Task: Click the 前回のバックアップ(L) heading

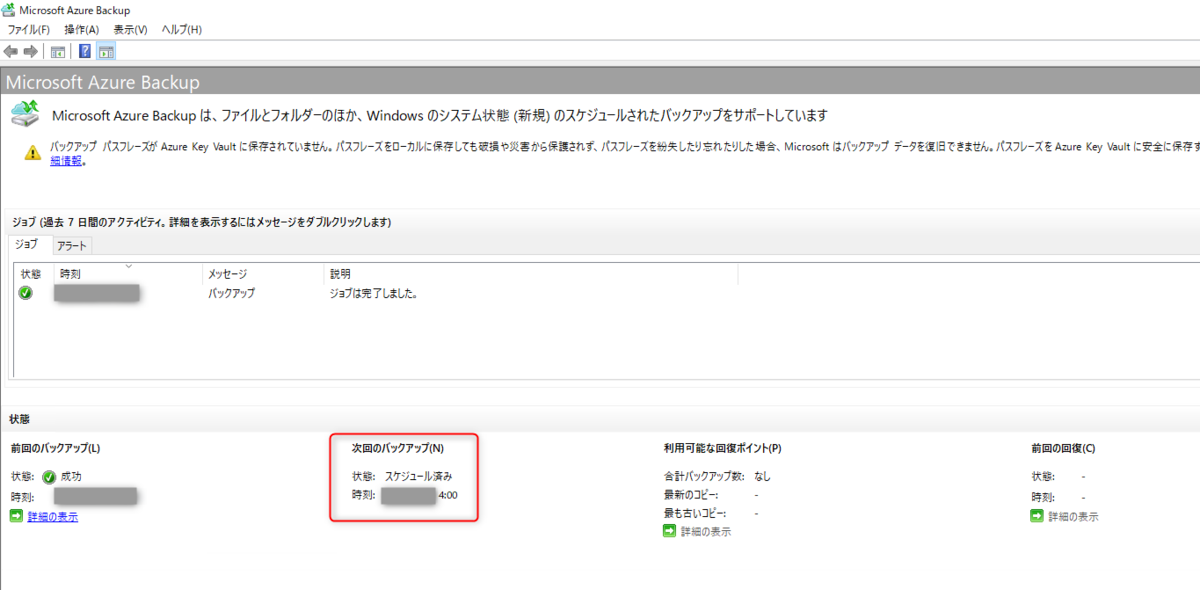Action: tap(55, 449)
